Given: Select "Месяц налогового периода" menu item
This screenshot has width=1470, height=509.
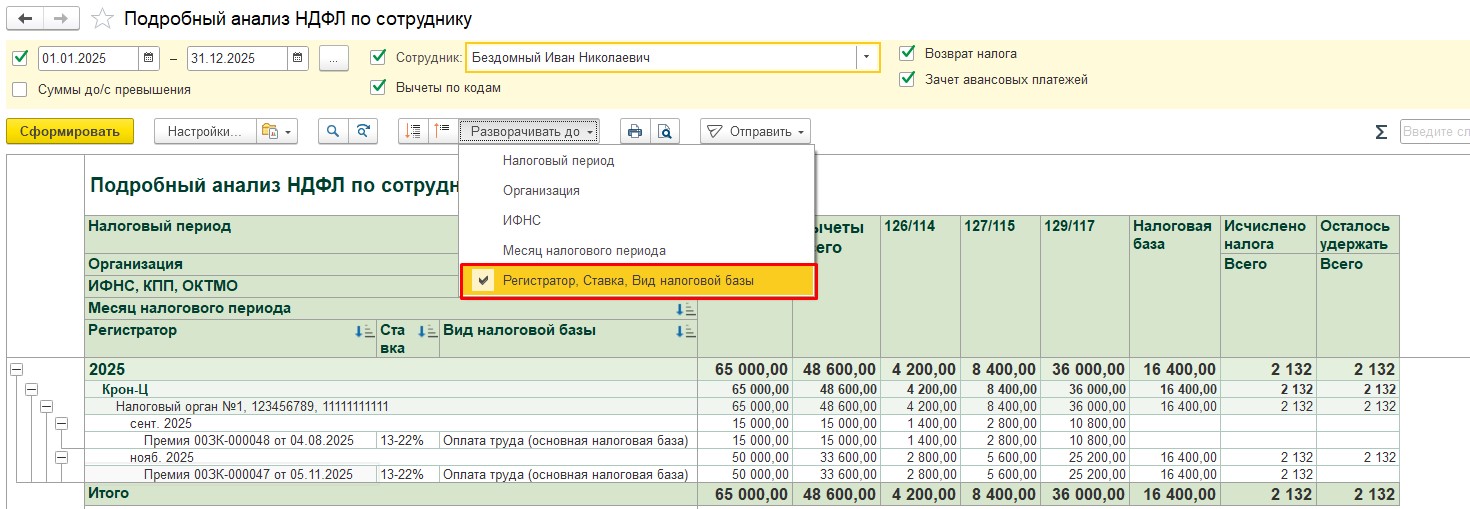Looking at the screenshot, I should [584, 250].
